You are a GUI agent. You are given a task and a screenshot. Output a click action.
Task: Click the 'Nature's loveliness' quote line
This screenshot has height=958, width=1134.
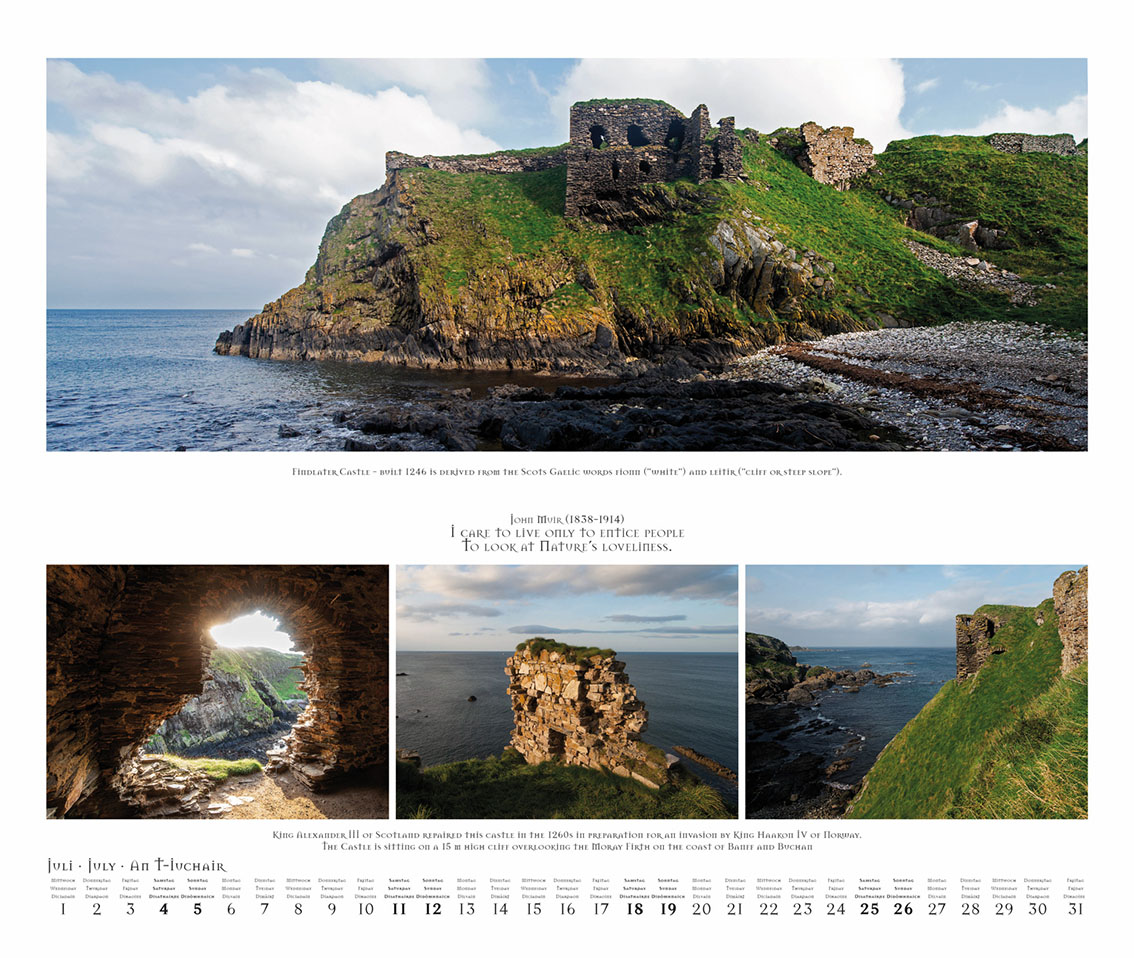pyautogui.click(x=566, y=547)
